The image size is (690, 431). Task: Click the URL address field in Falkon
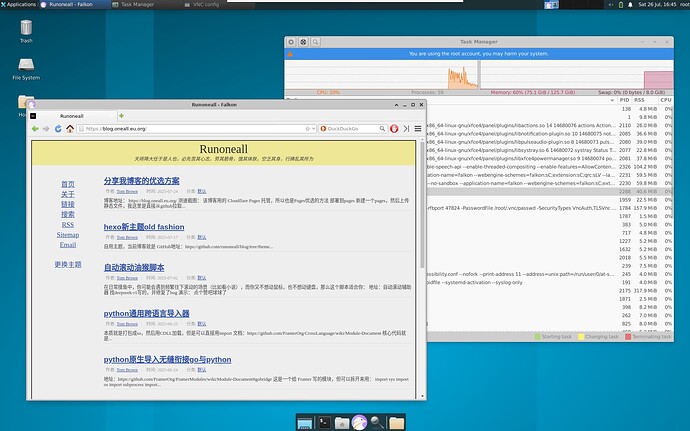click(196, 129)
